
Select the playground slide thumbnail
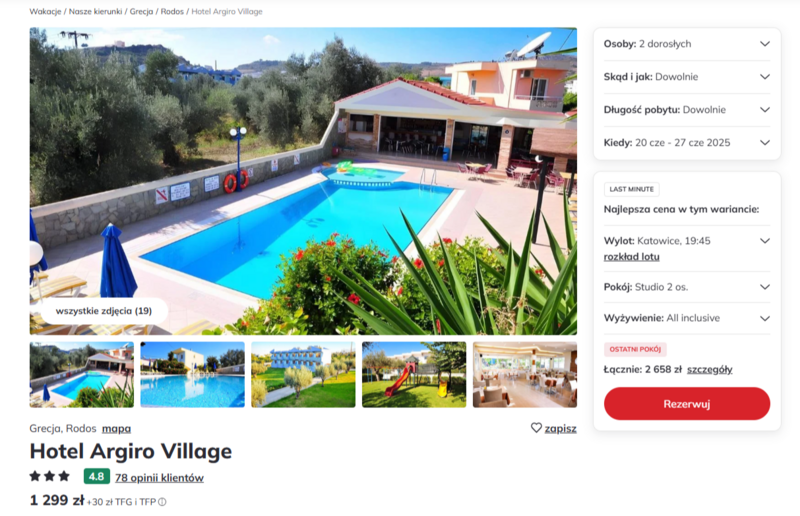point(414,375)
